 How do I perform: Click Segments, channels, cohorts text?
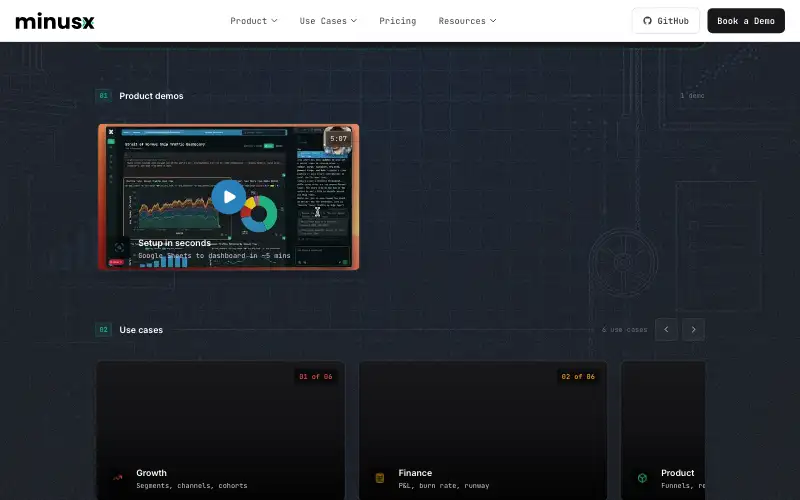pyautogui.click(x=192, y=486)
